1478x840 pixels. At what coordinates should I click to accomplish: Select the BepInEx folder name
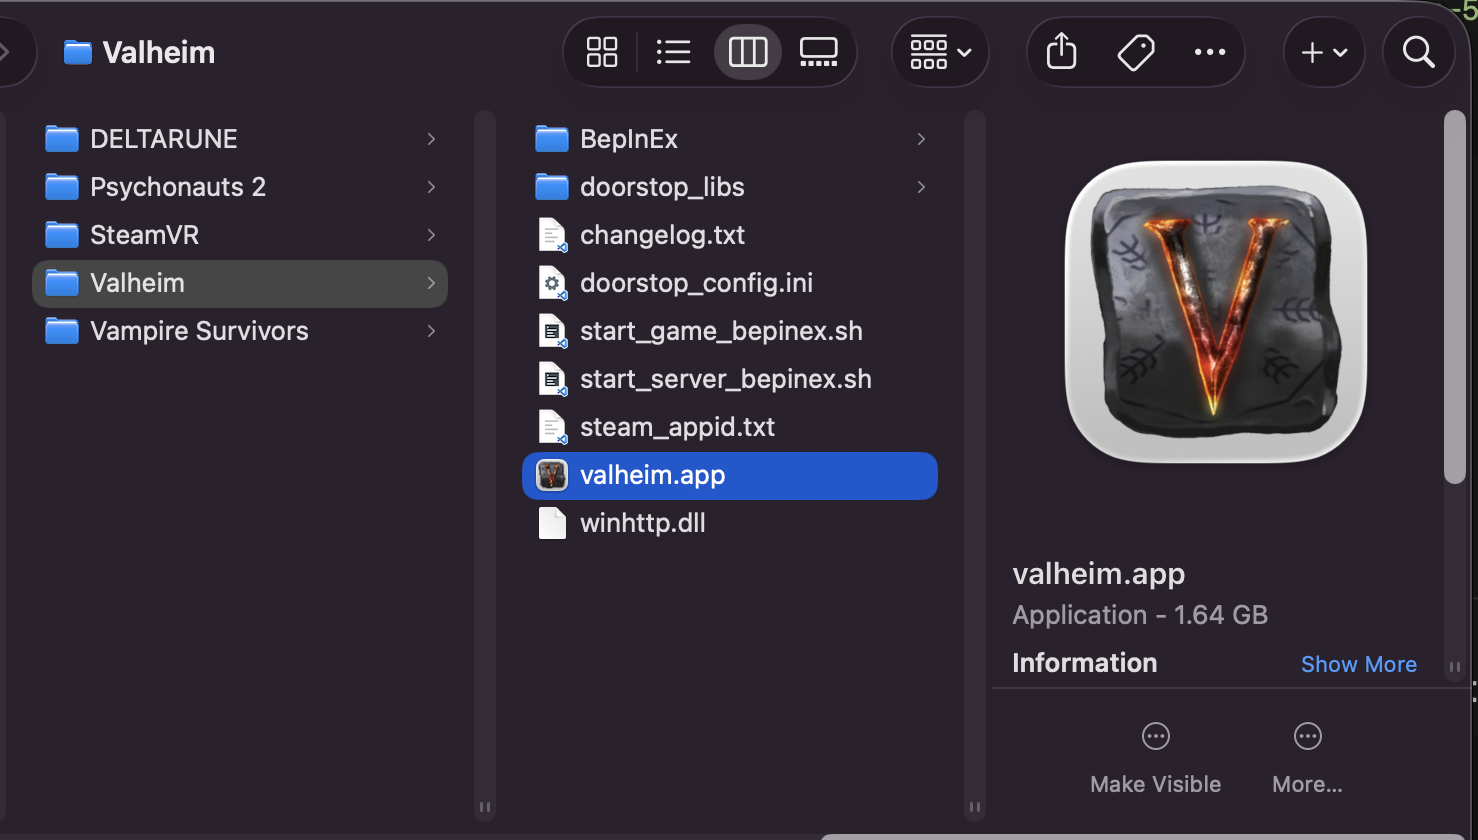click(629, 139)
